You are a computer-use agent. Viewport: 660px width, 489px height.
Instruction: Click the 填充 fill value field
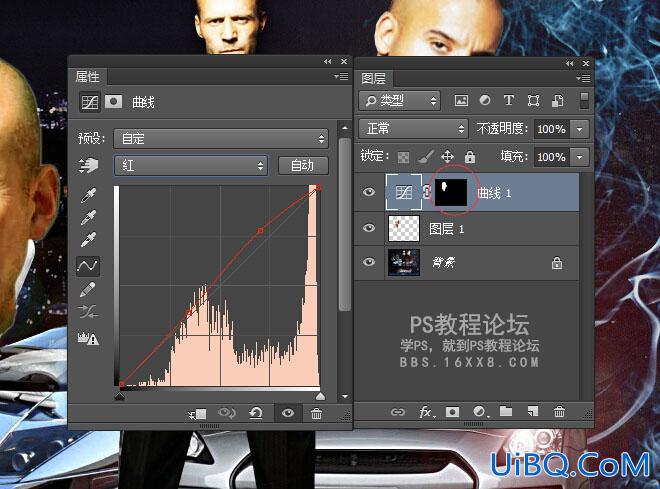point(552,157)
